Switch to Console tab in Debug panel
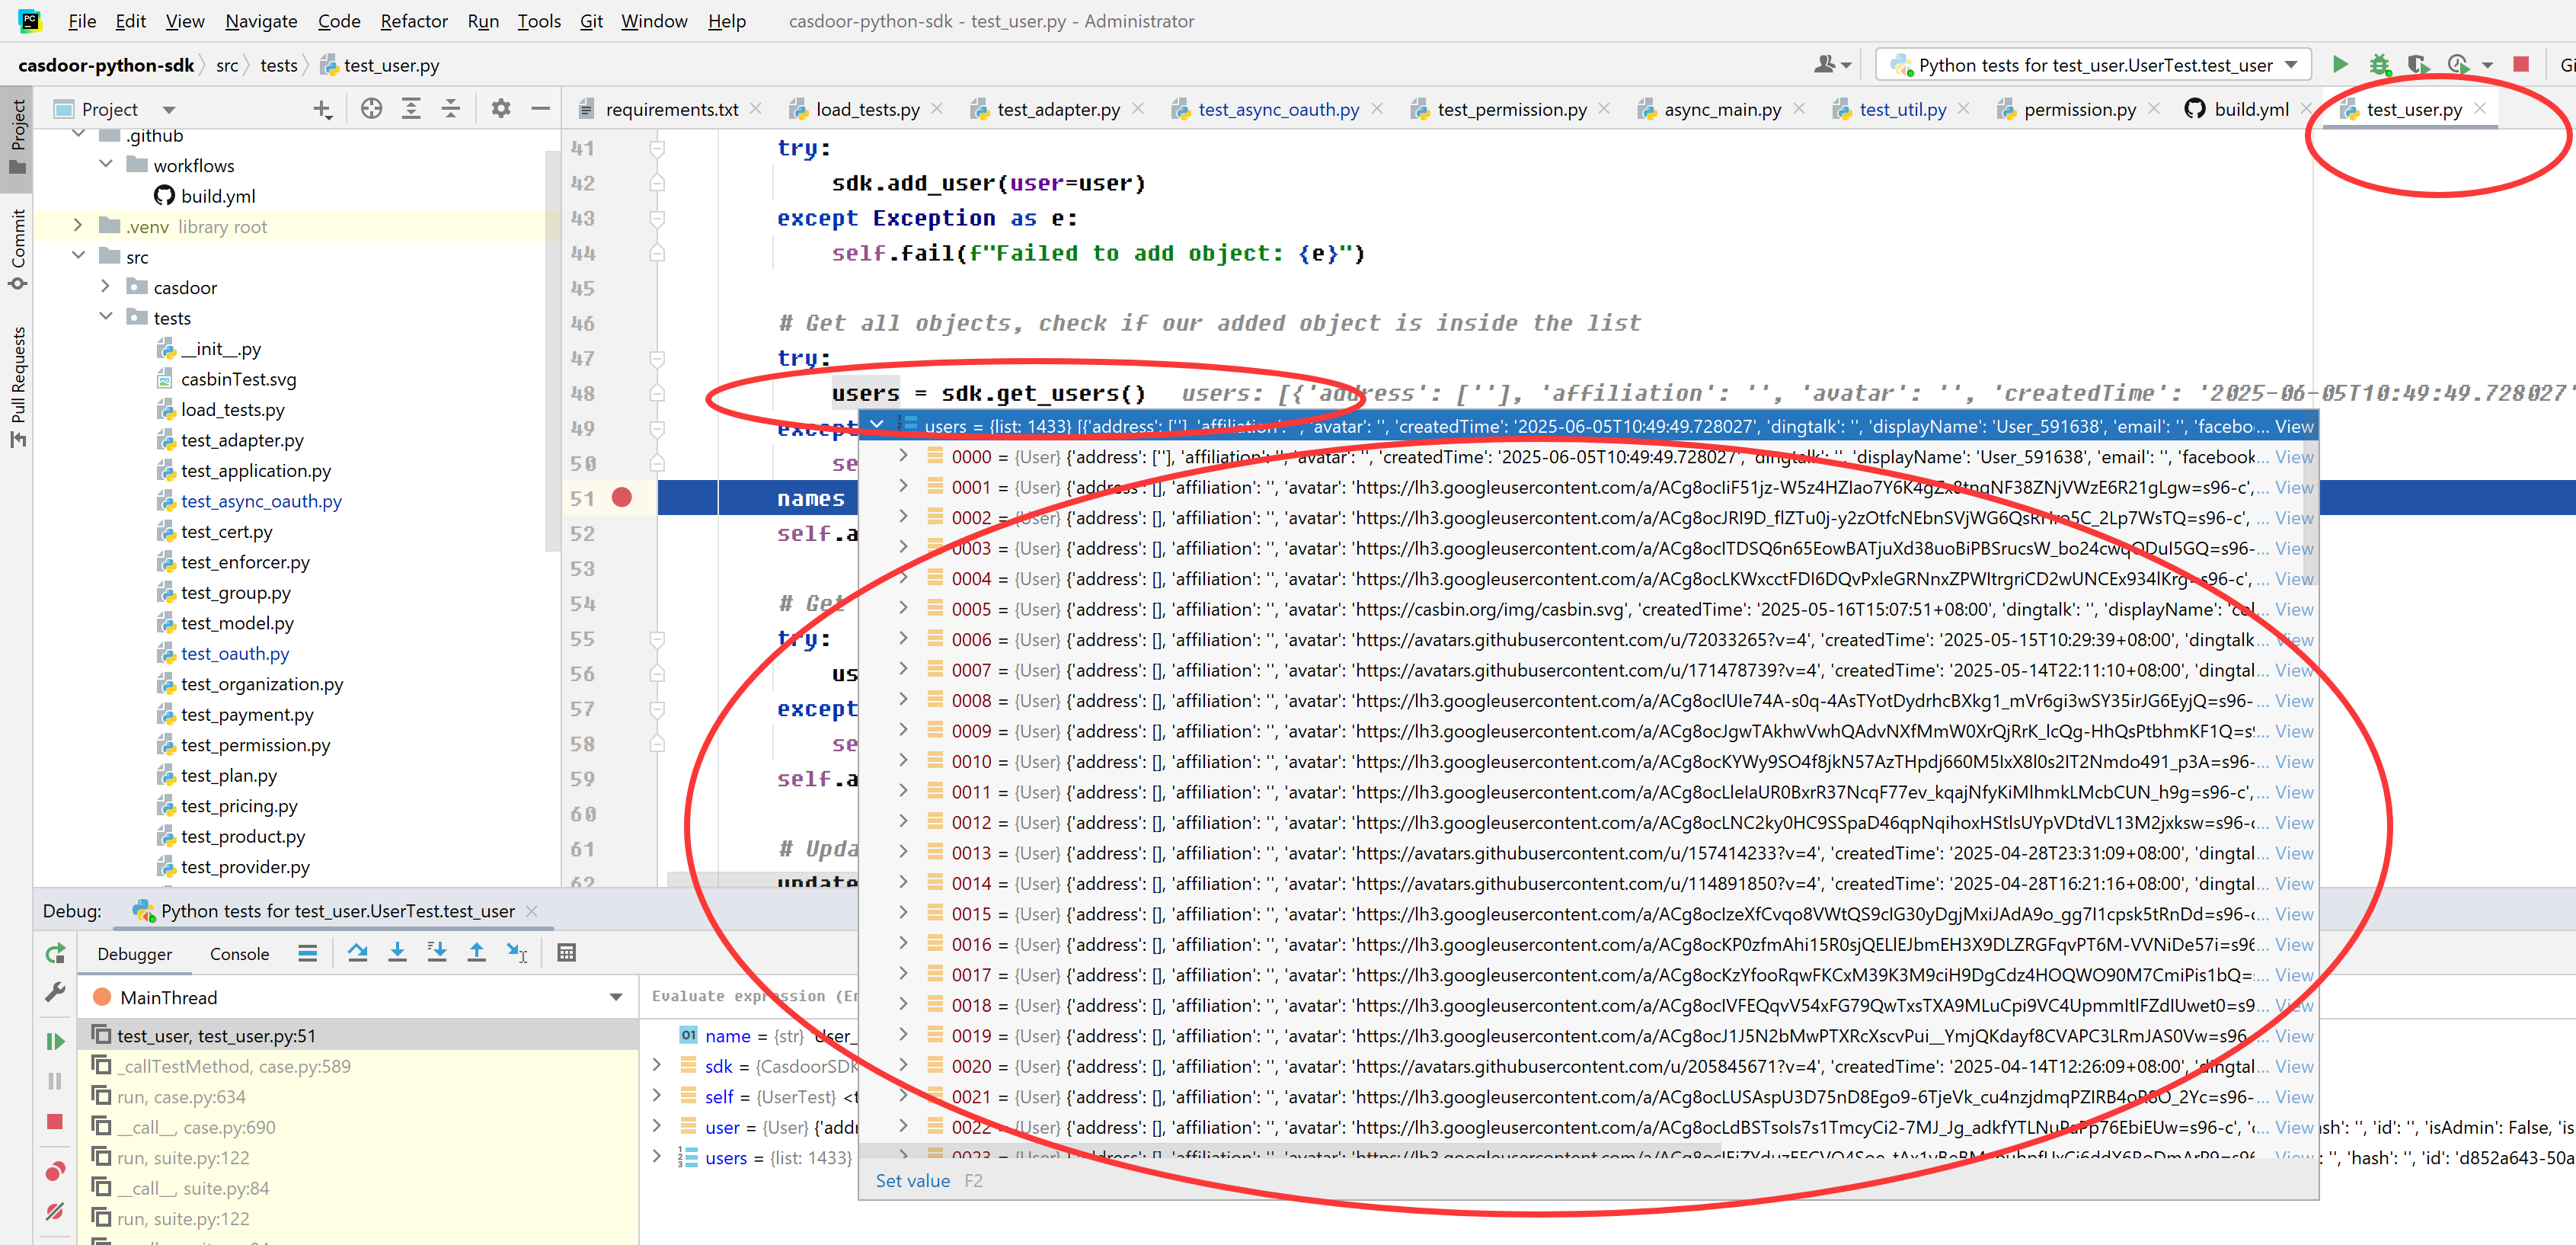 239,954
